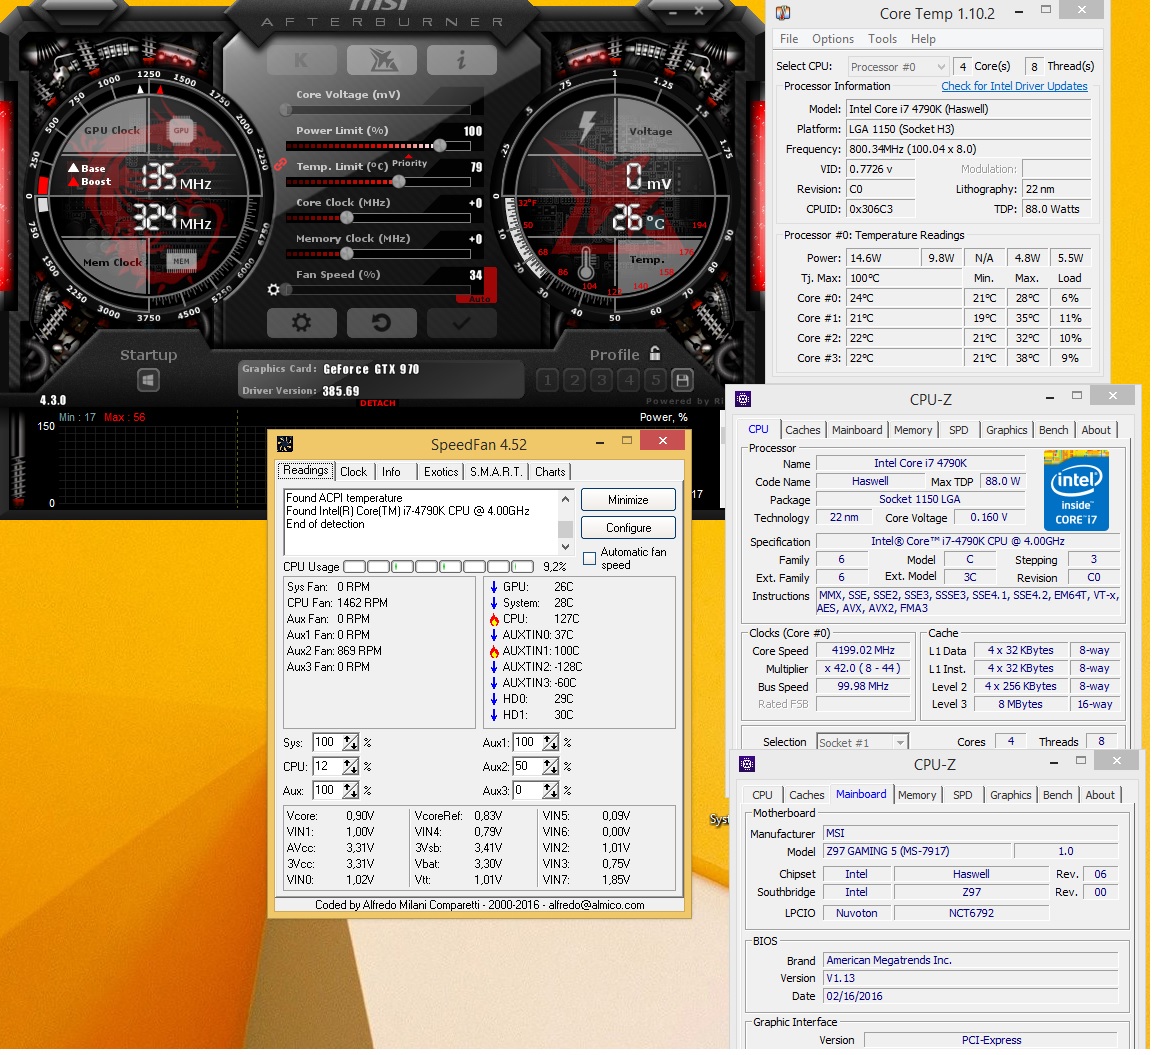
Task: Open the Afterburner information i button
Action: 461,60
